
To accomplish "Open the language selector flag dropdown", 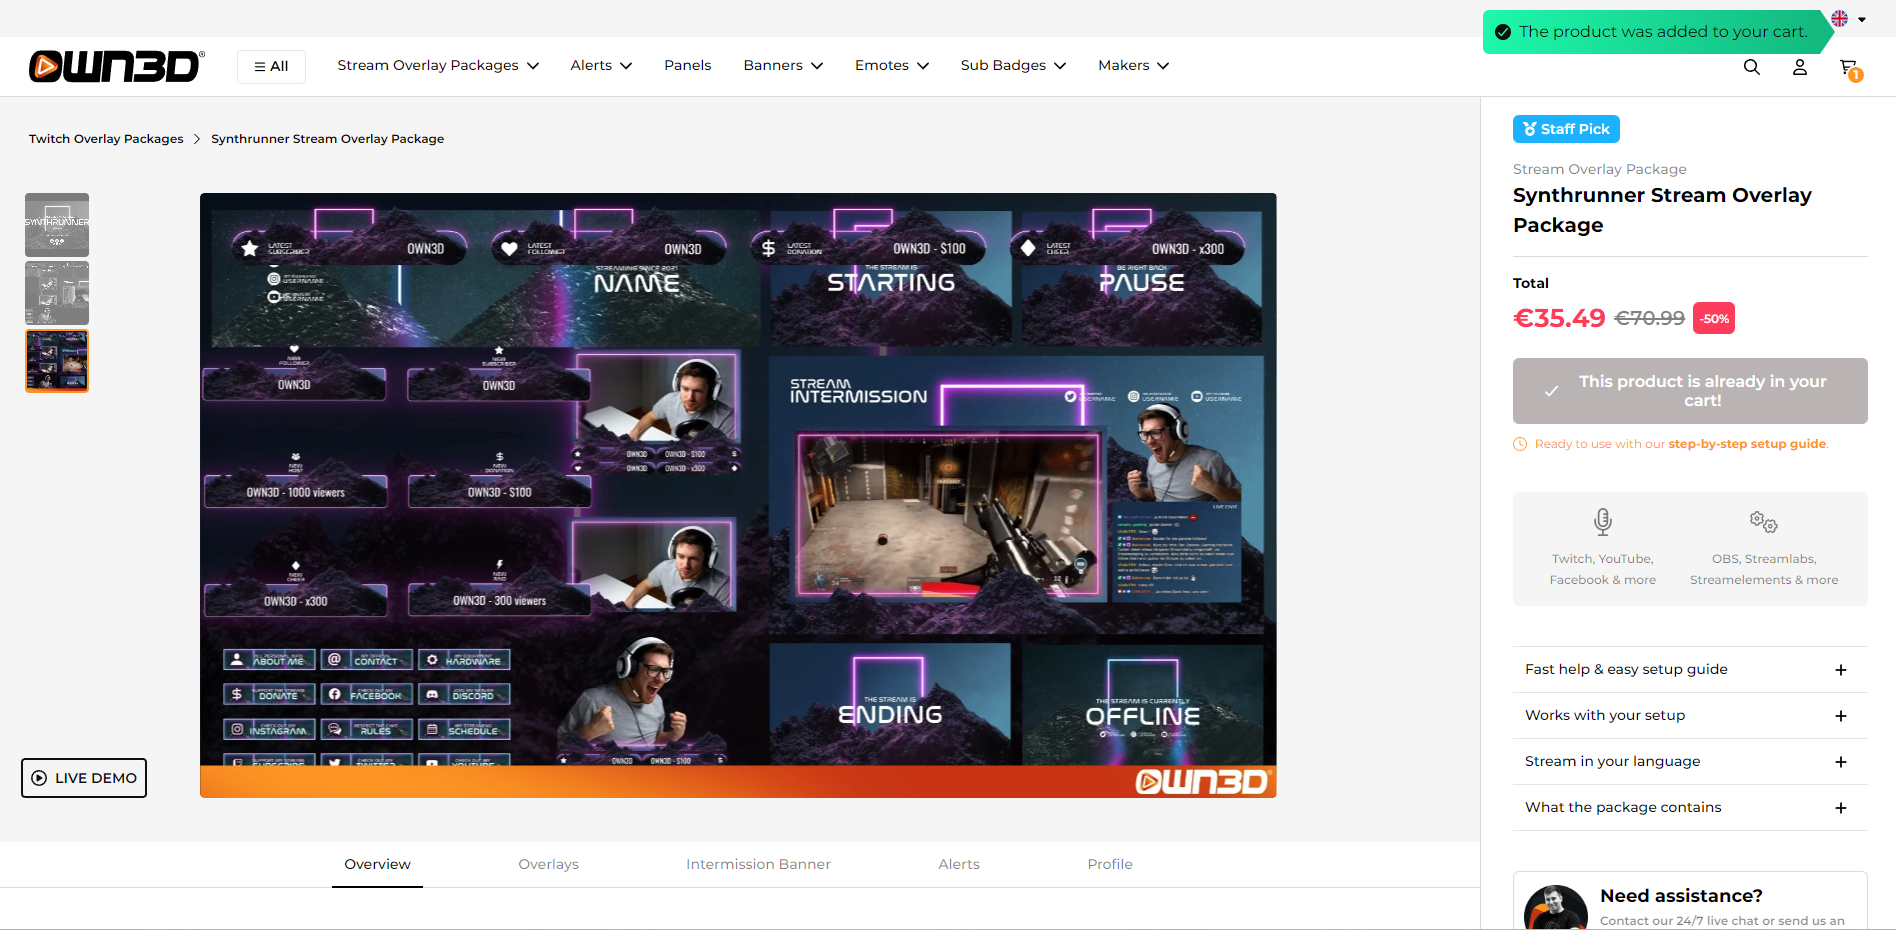I will point(1845,18).
